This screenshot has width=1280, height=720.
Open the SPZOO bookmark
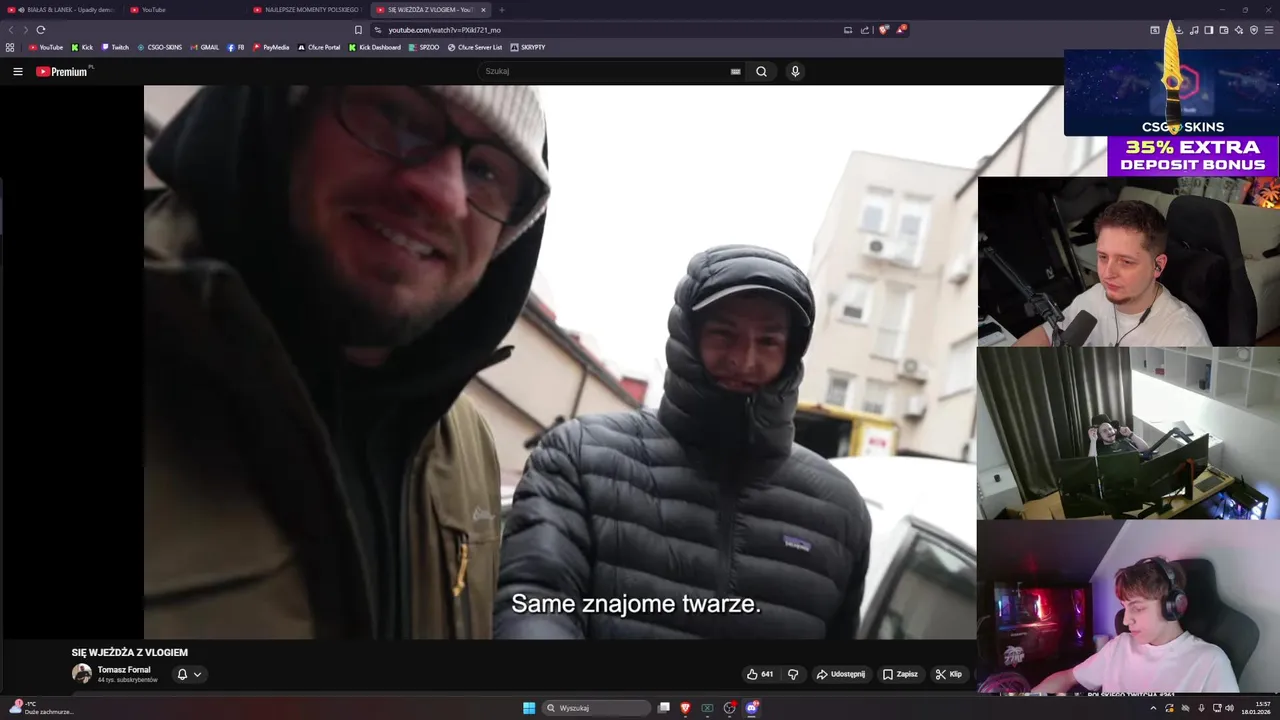coord(424,47)
